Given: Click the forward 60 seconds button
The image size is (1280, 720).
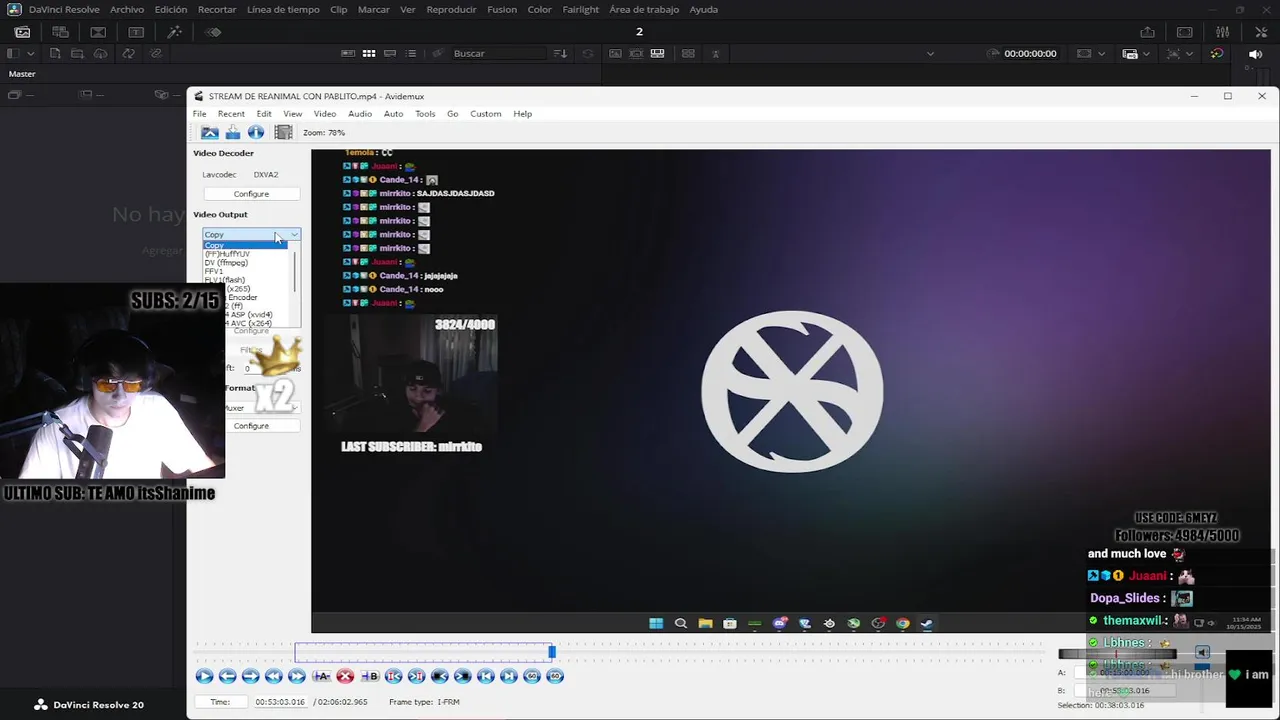Looking at the screenshot, I should click(x=555, y=676).
